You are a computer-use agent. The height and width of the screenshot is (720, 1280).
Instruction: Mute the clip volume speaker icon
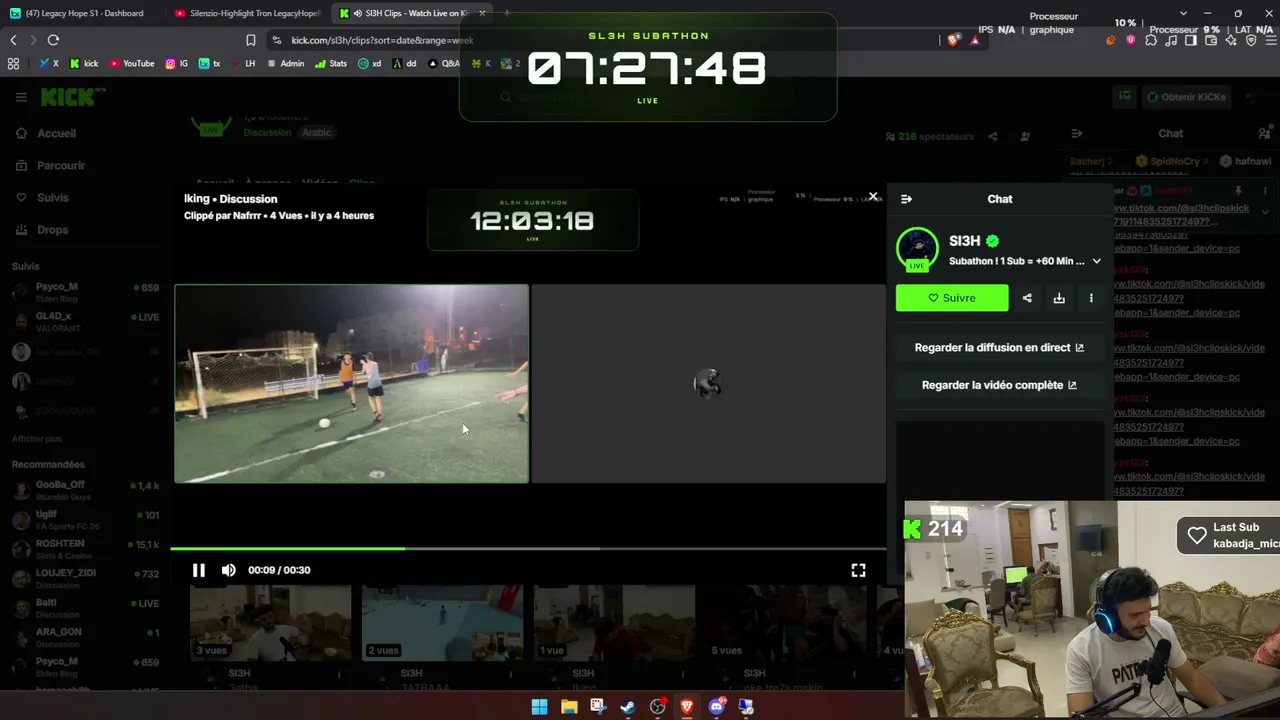[x=229, y=570]
